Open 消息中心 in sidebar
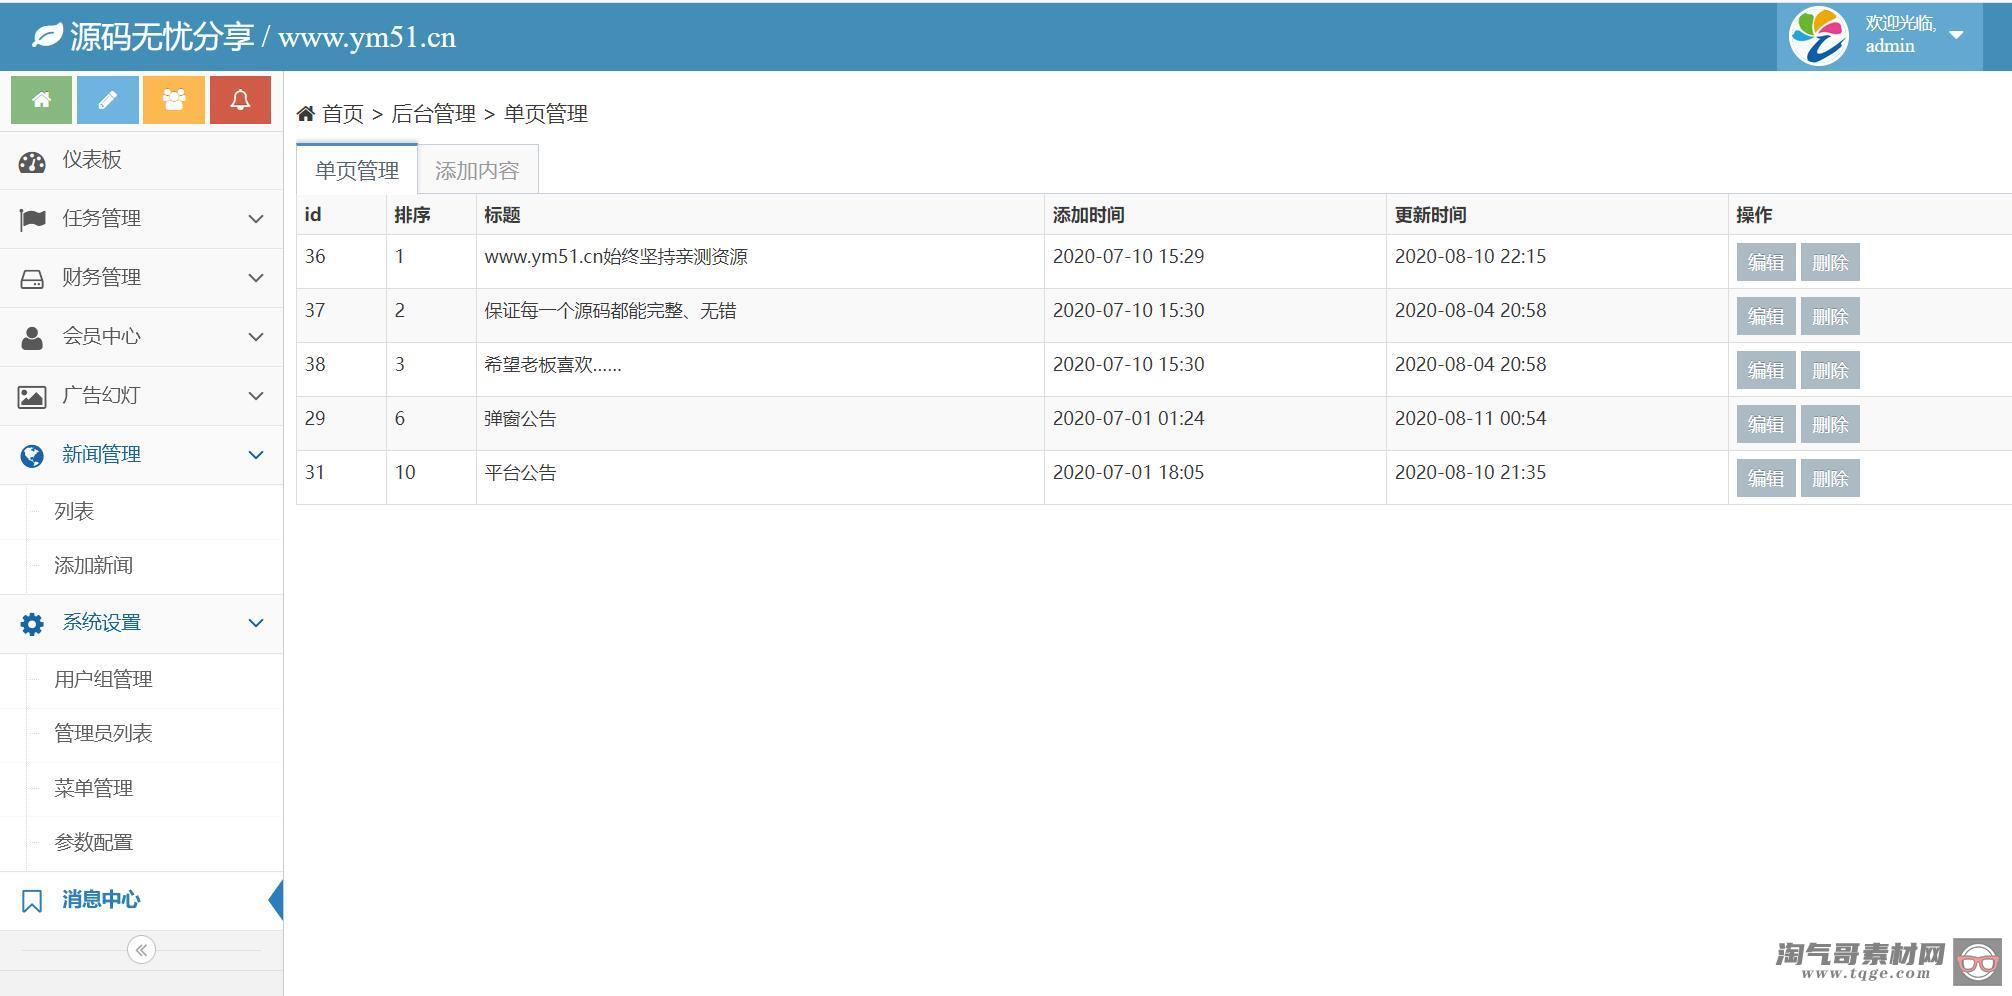This screenshot has height=996, width=2012. coord(101,899)
